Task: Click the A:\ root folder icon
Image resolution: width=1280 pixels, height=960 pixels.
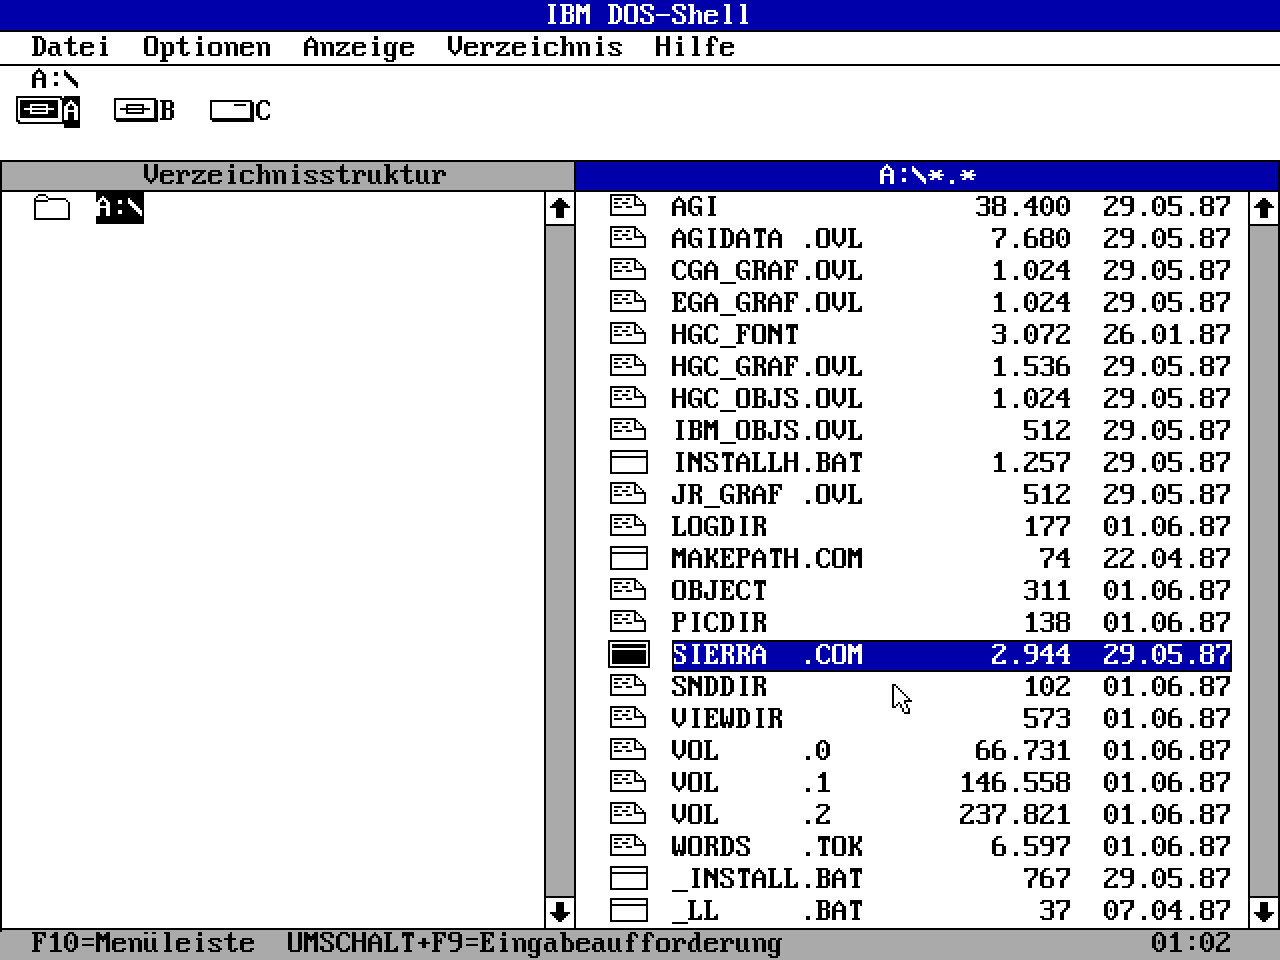Action: (x=51, y=208)
